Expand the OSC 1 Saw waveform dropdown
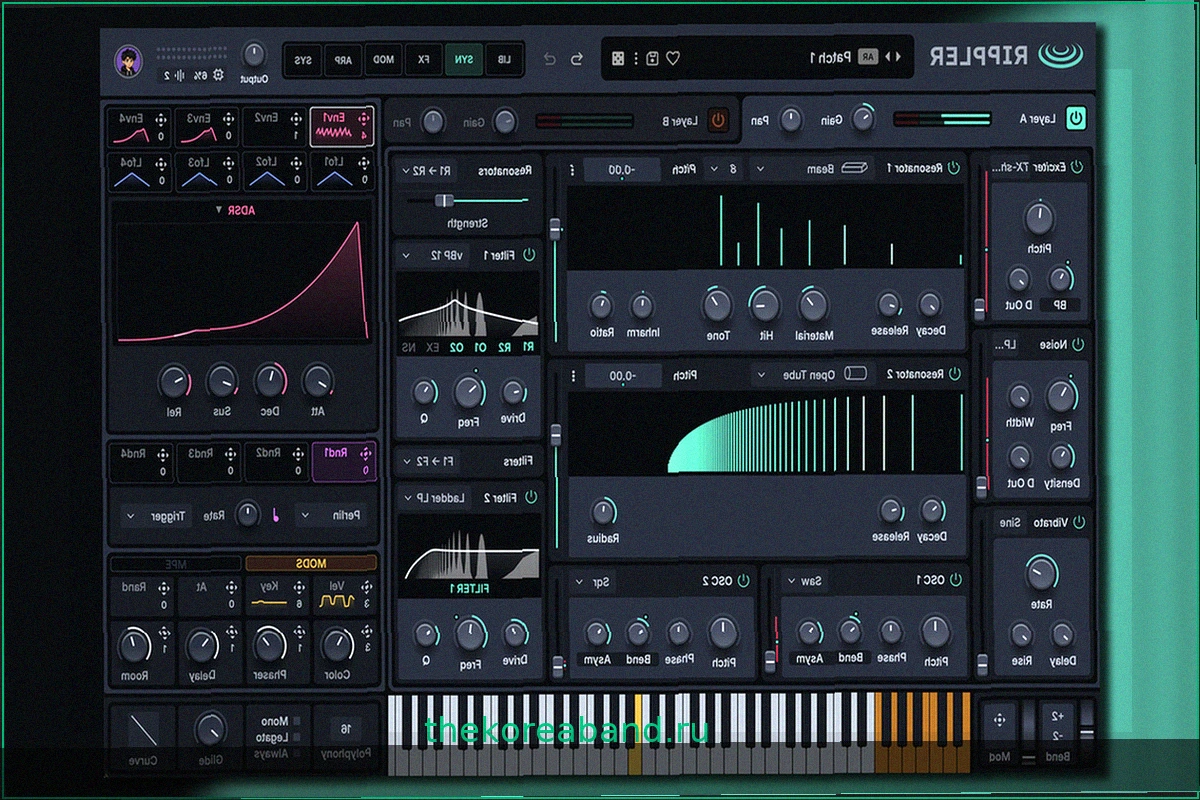This screenshot has height=800, width=1200. (804, 579)
